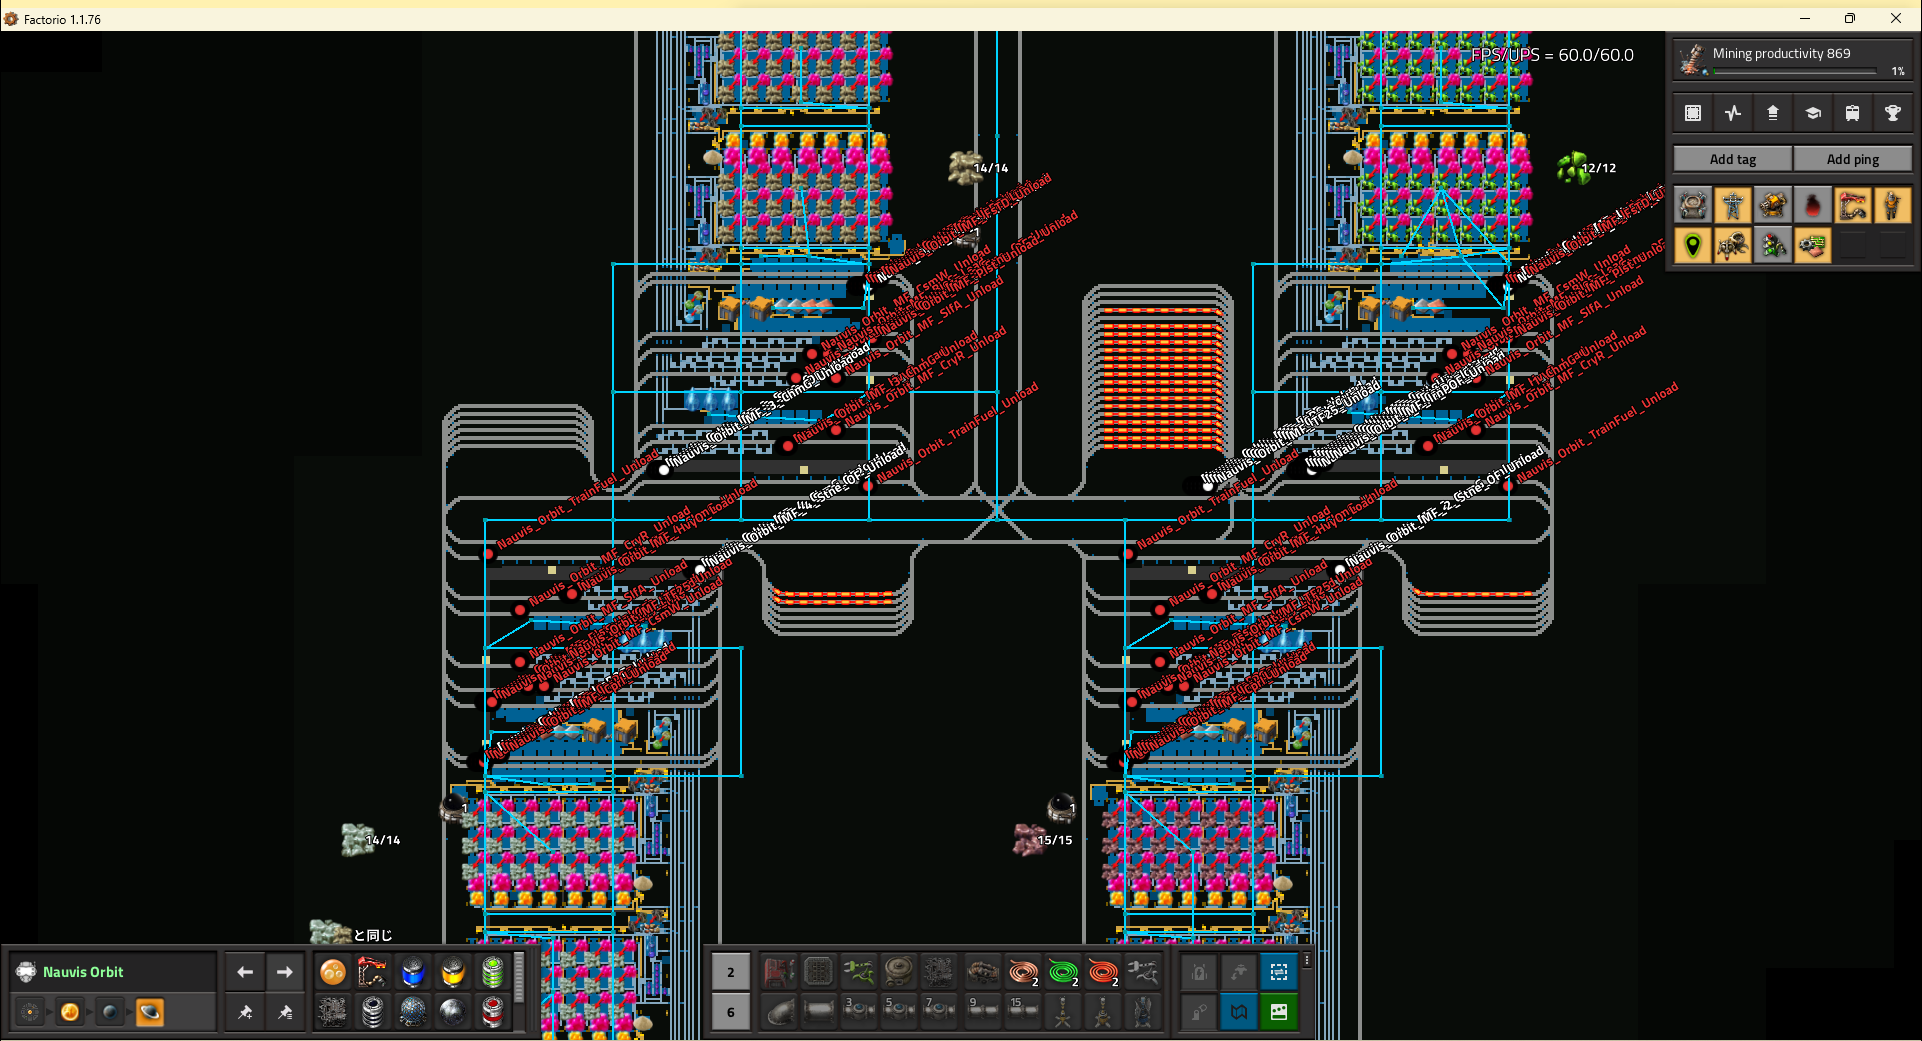1922x1041 pixels.
Task: Toggle rail signal states overlay
Action: click(1773, 245)
